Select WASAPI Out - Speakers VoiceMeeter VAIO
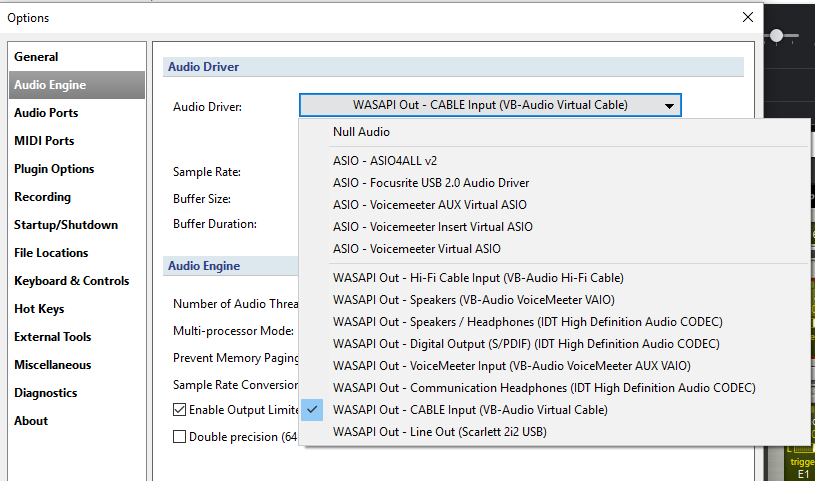 click(x=555, y=300)
